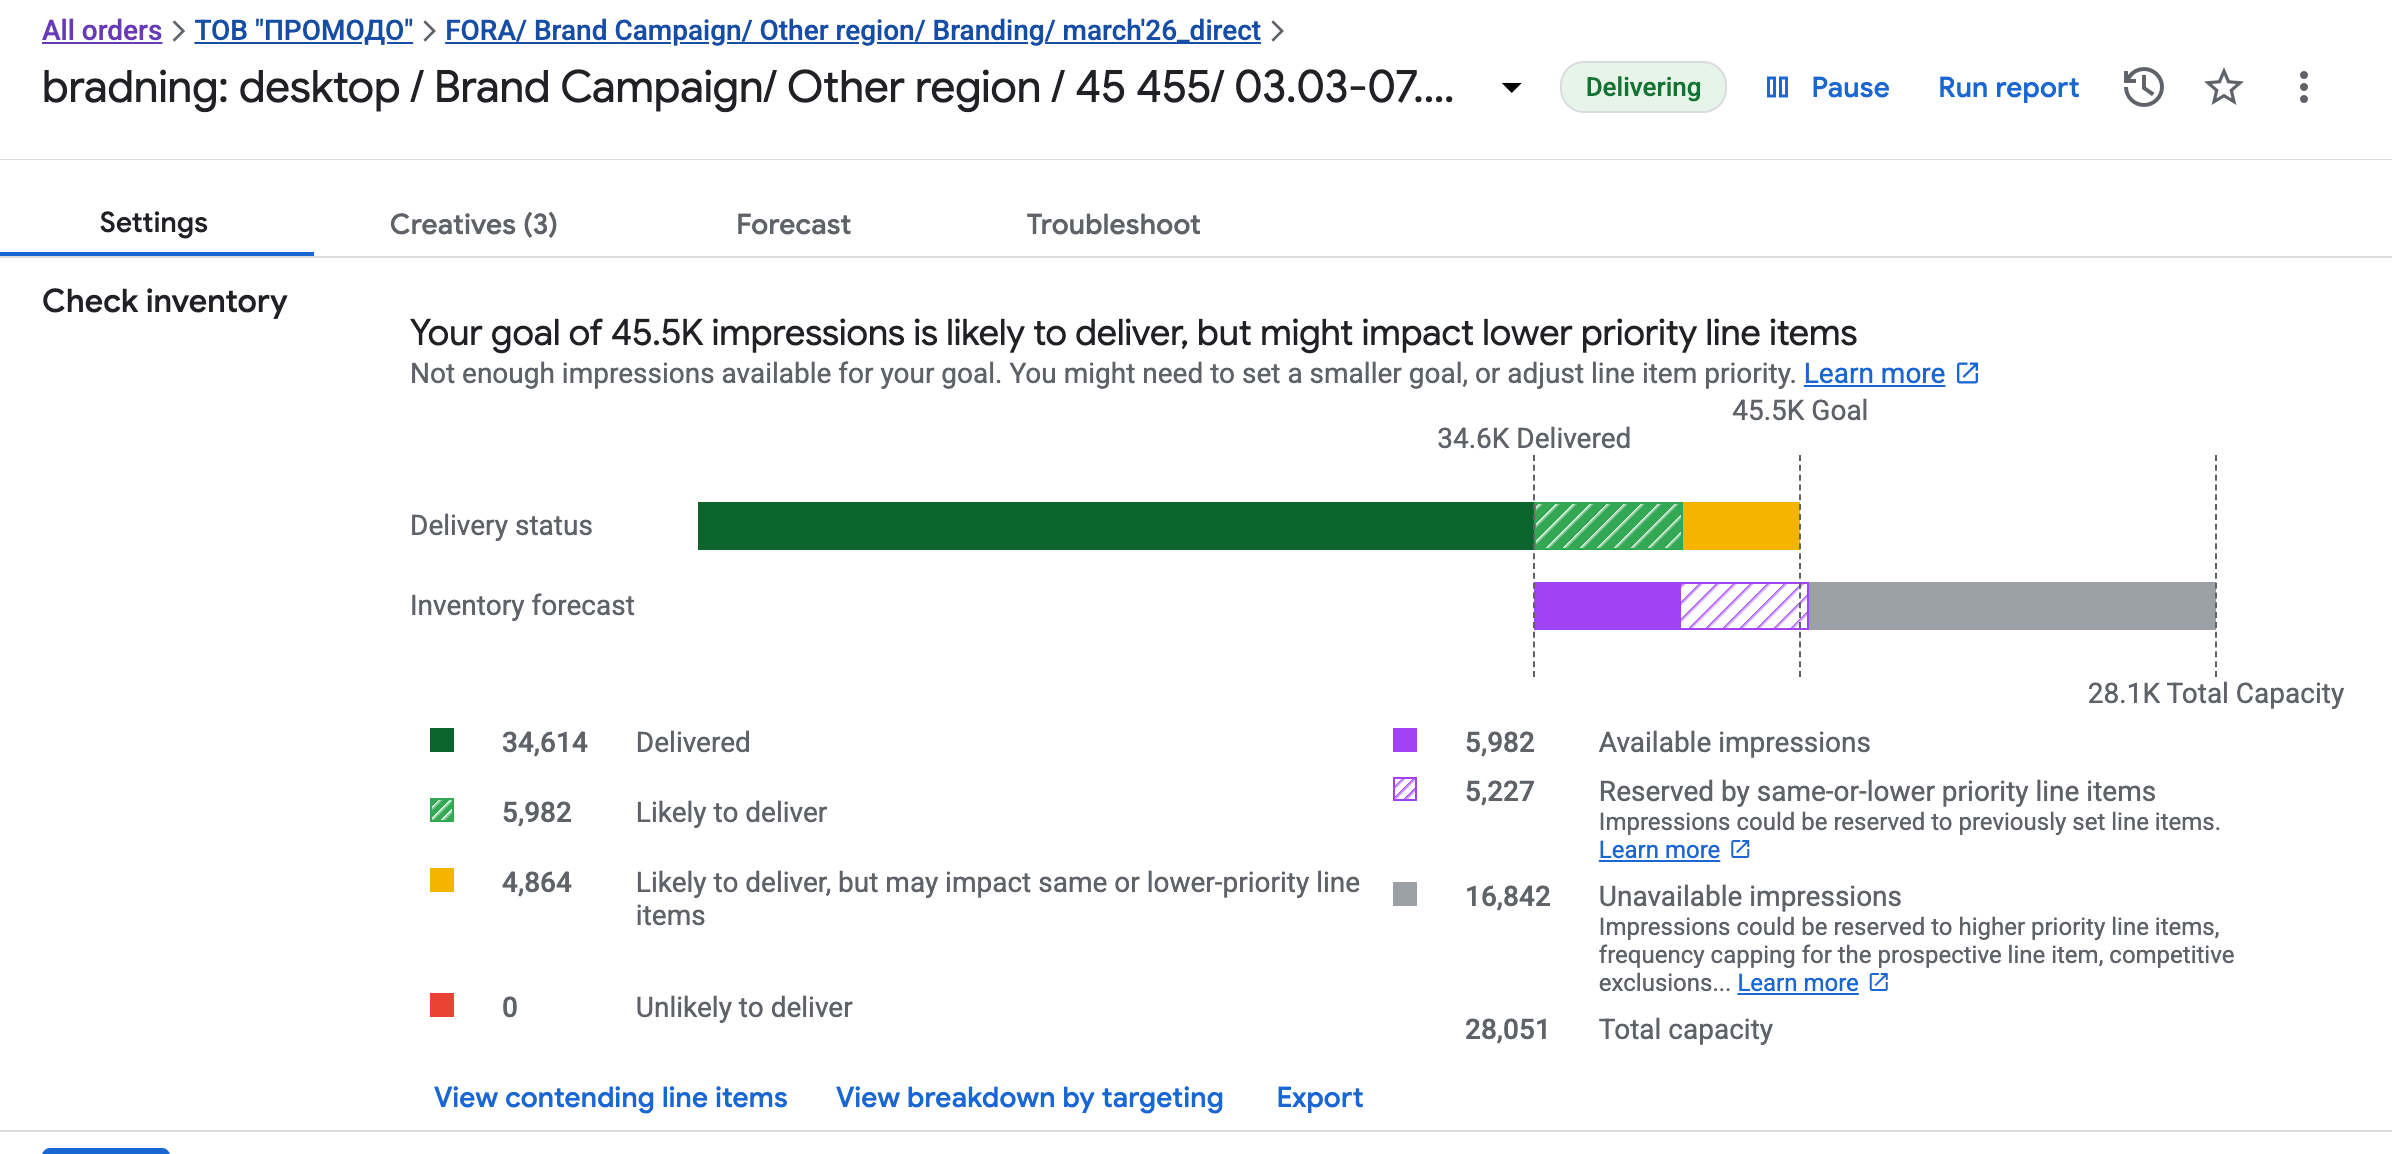
Task: Open the change history clock icon
Action: click(2143, 88)
